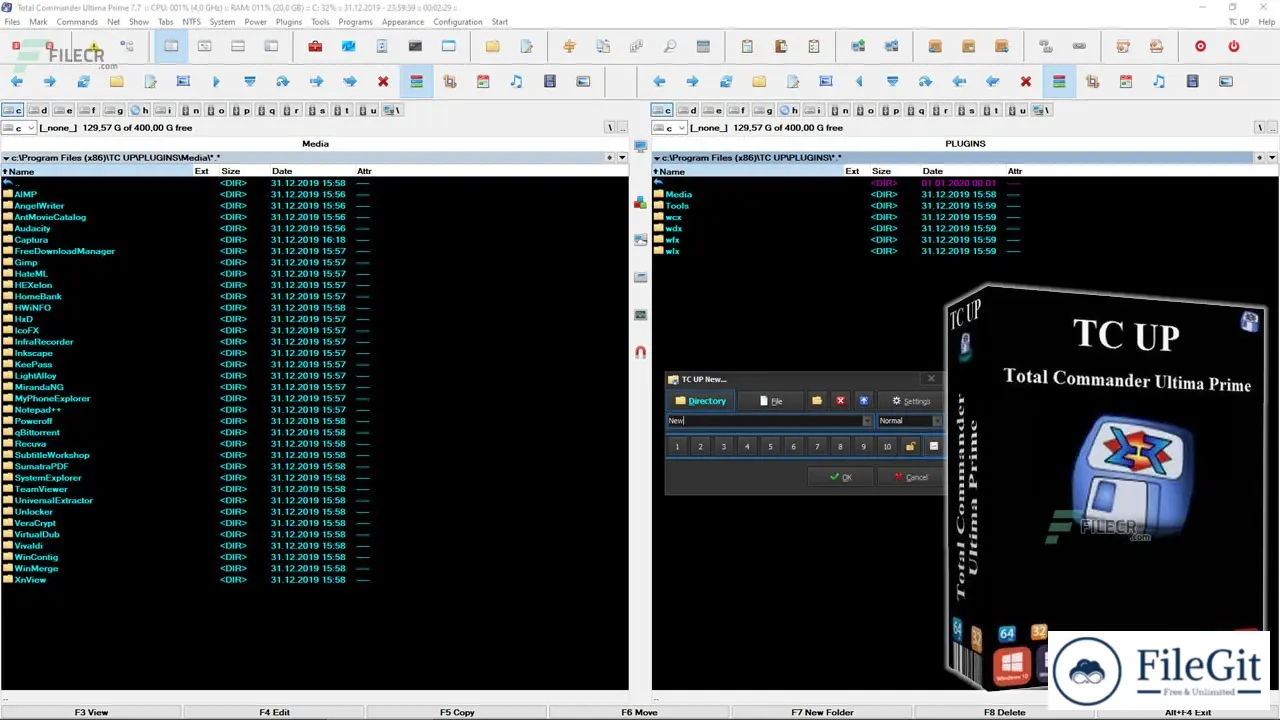Click the red power button icon
This screenshot has width=1280, height=720.
(x=1233, y=46)
